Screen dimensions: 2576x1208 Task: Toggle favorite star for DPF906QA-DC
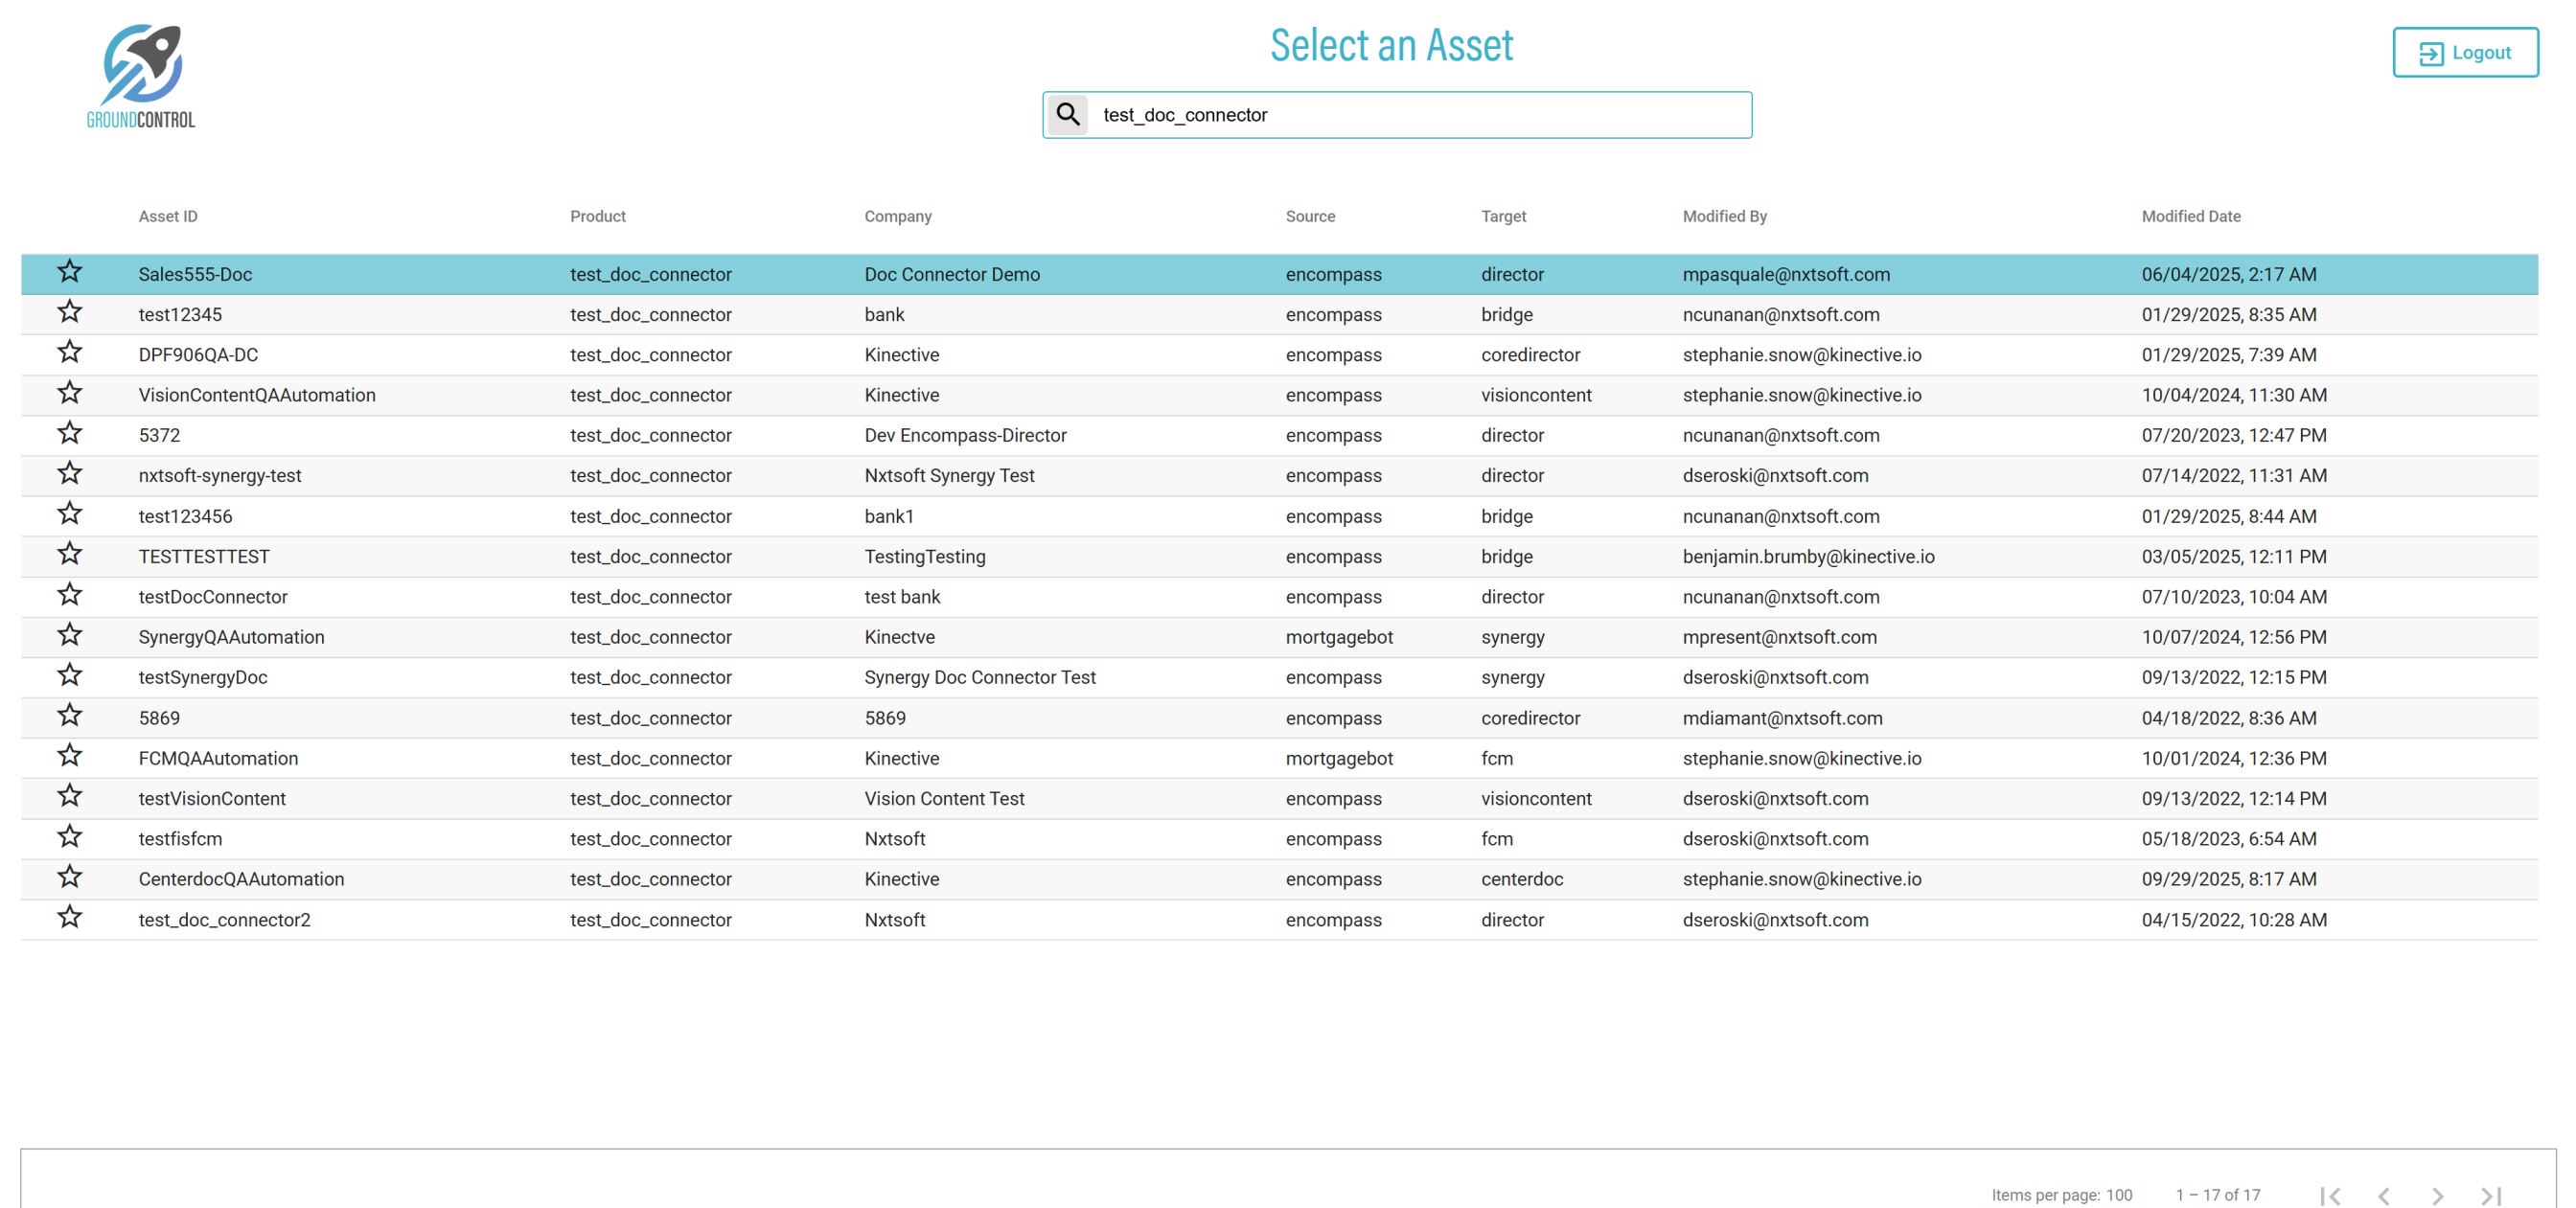(69, 353)
